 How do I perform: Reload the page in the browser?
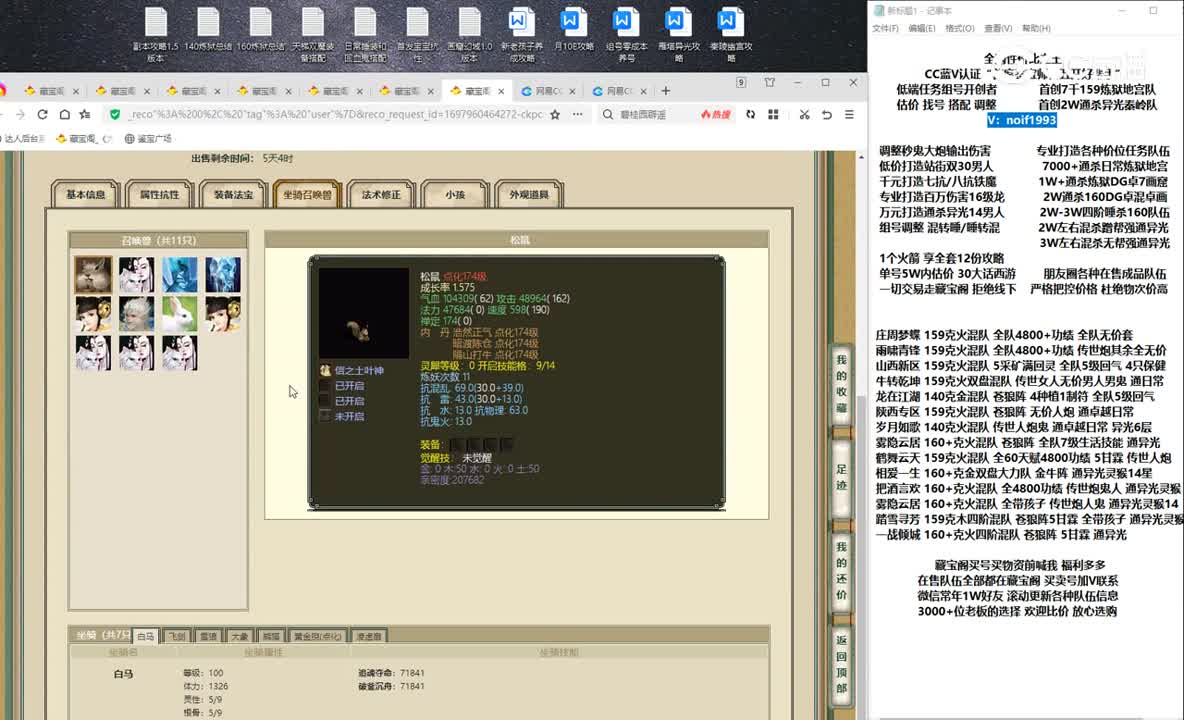click(x=42, y=115)
